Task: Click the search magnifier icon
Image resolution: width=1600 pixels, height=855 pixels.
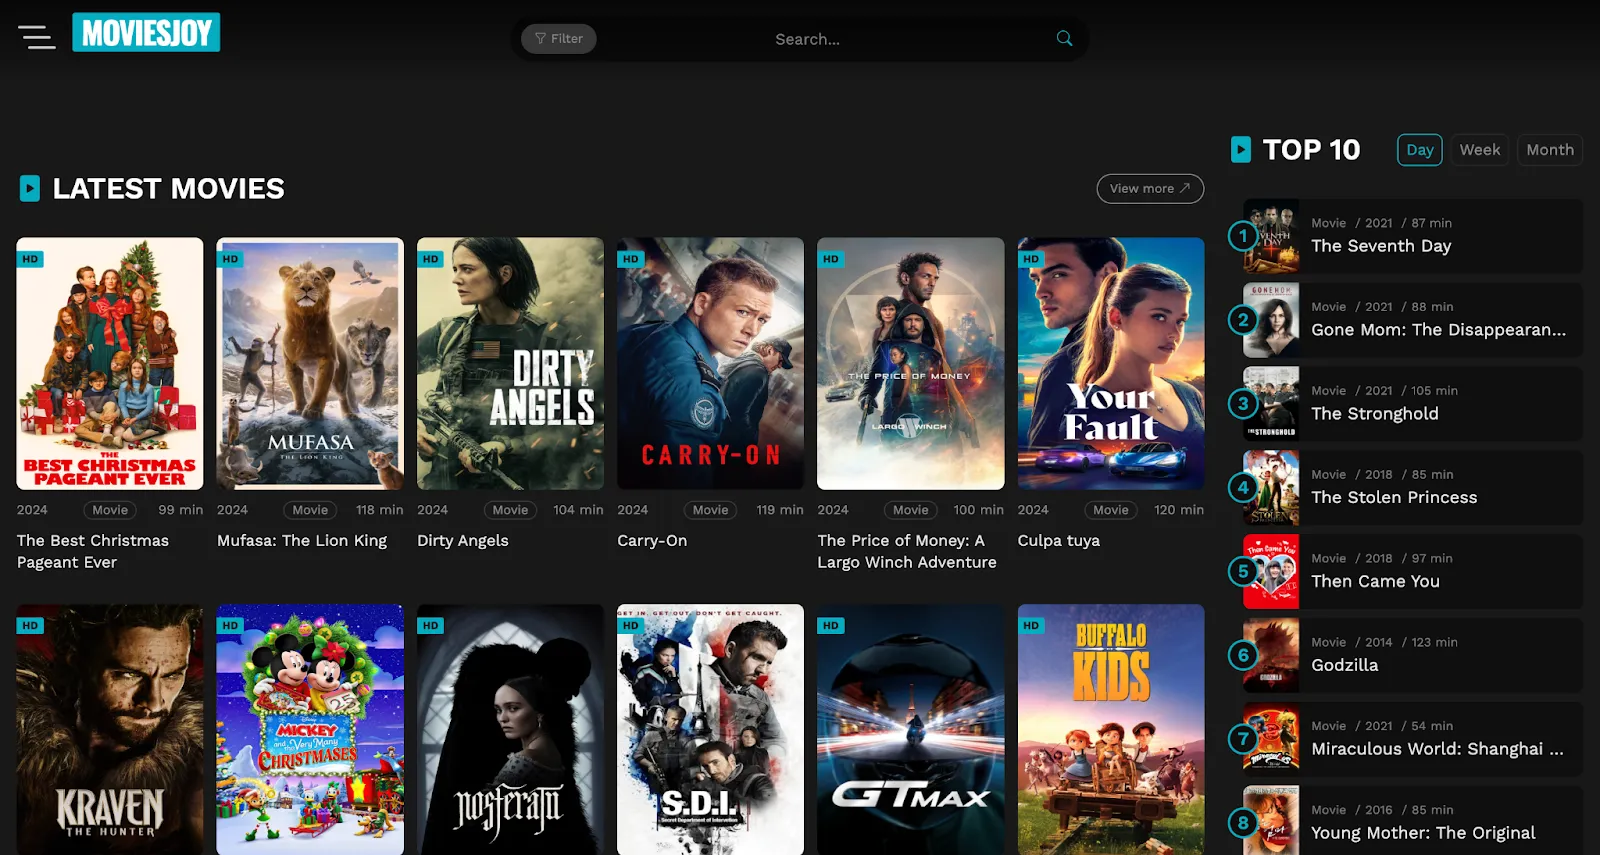Action: (x=1064, y=38)
